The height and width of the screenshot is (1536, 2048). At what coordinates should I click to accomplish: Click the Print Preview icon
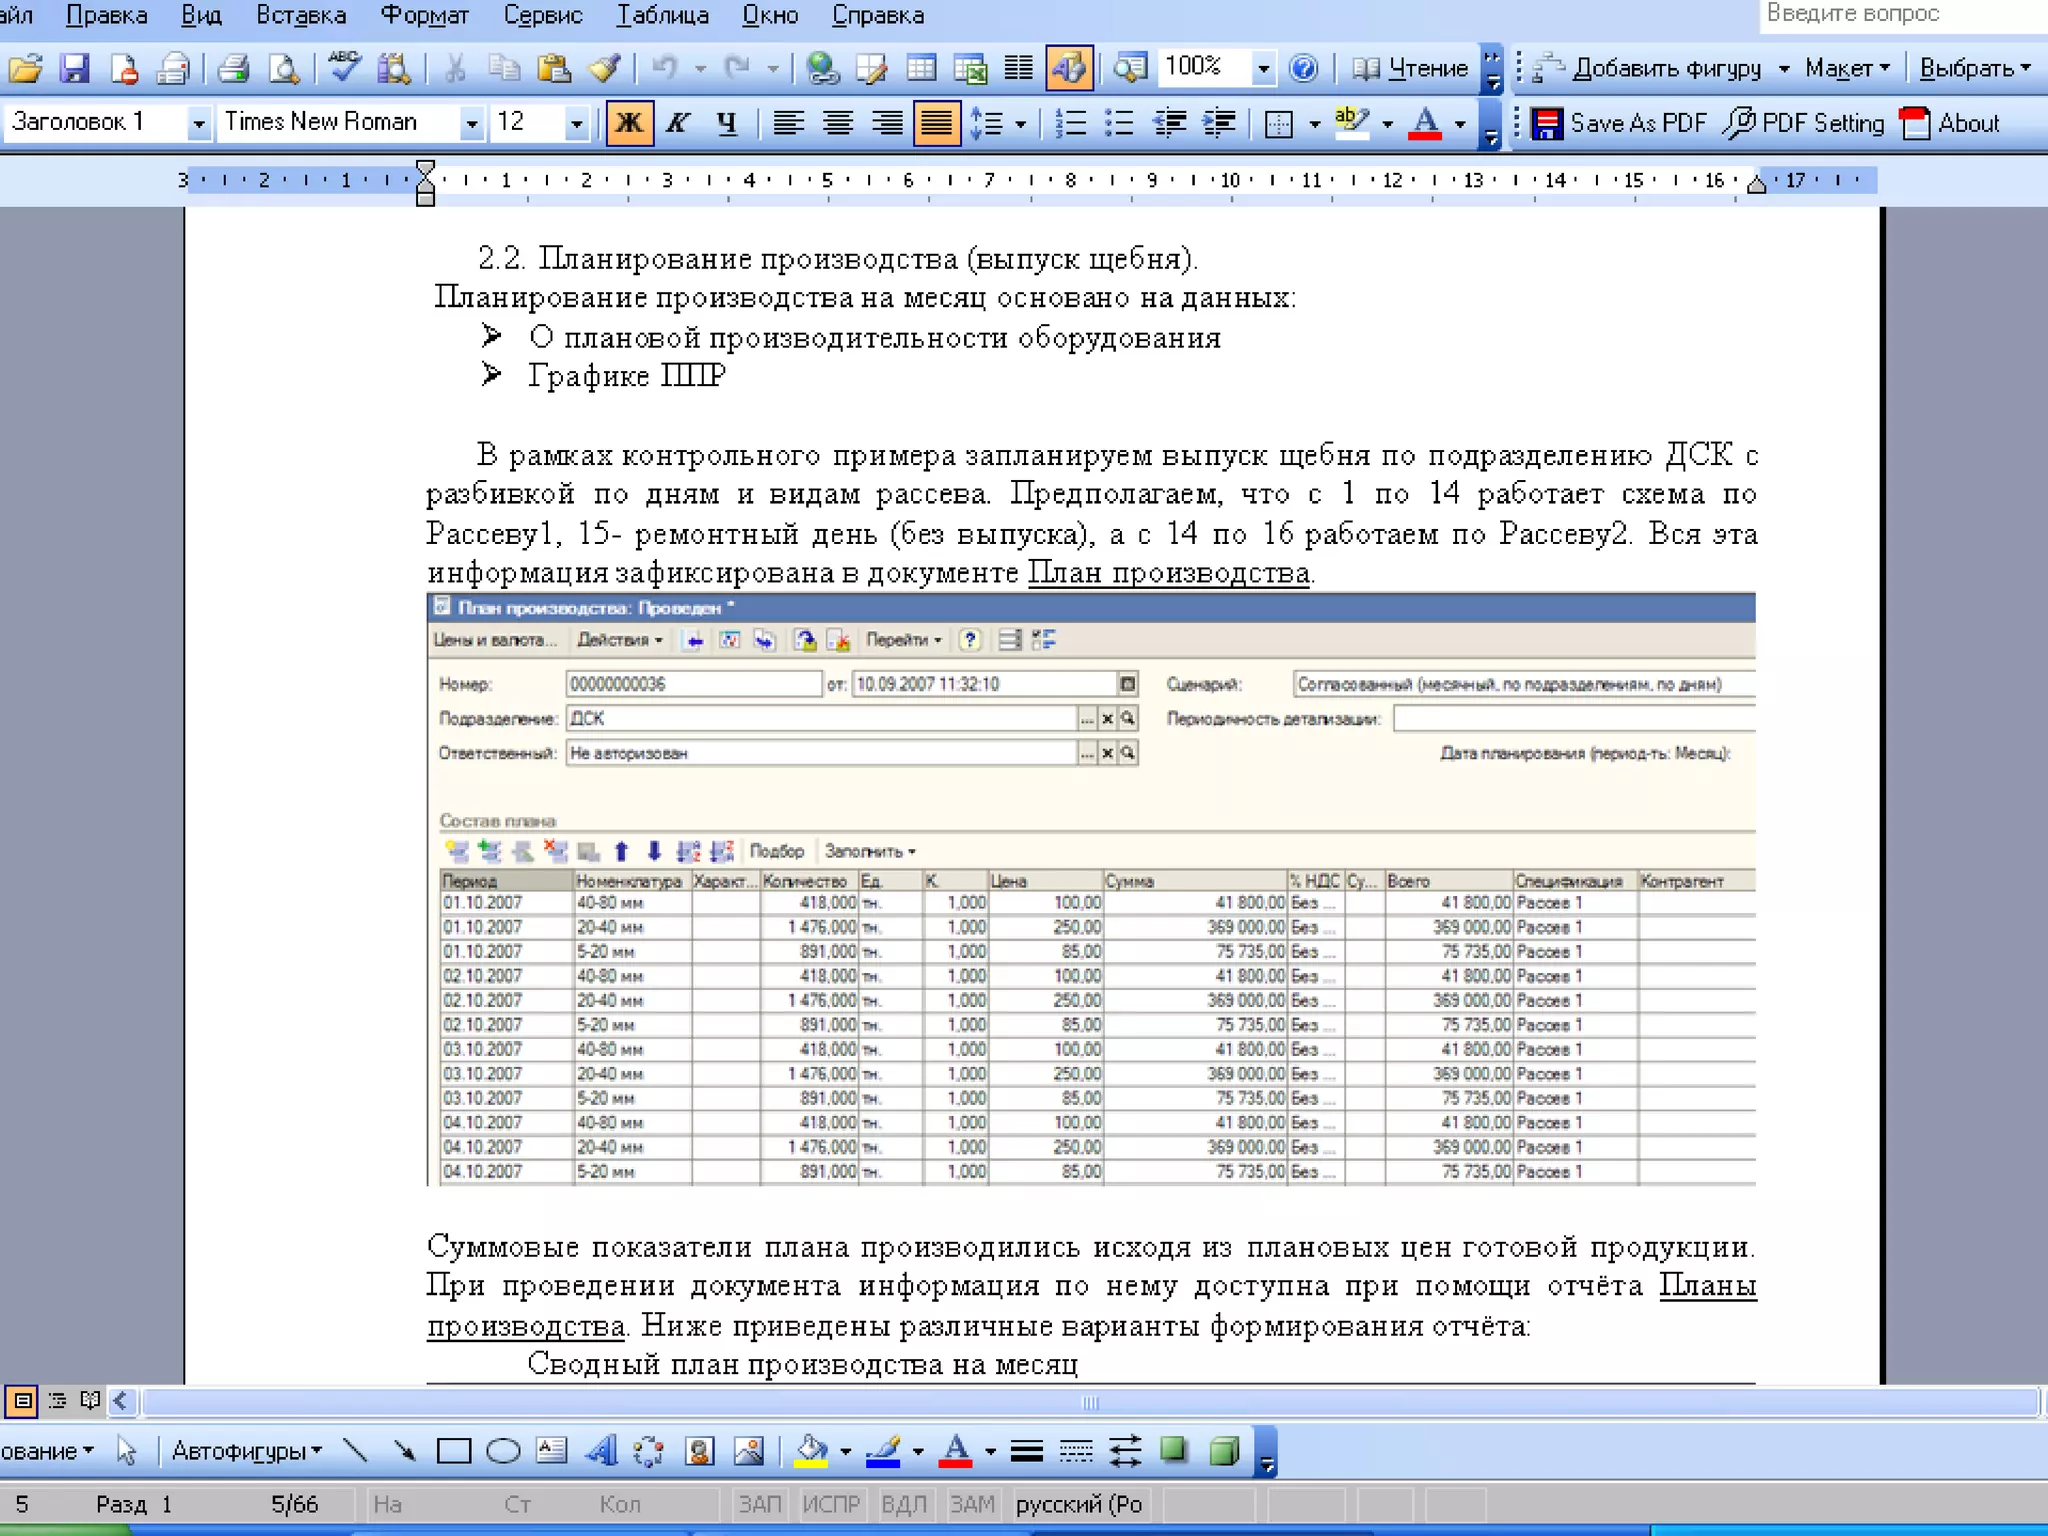tap(285, 68)
